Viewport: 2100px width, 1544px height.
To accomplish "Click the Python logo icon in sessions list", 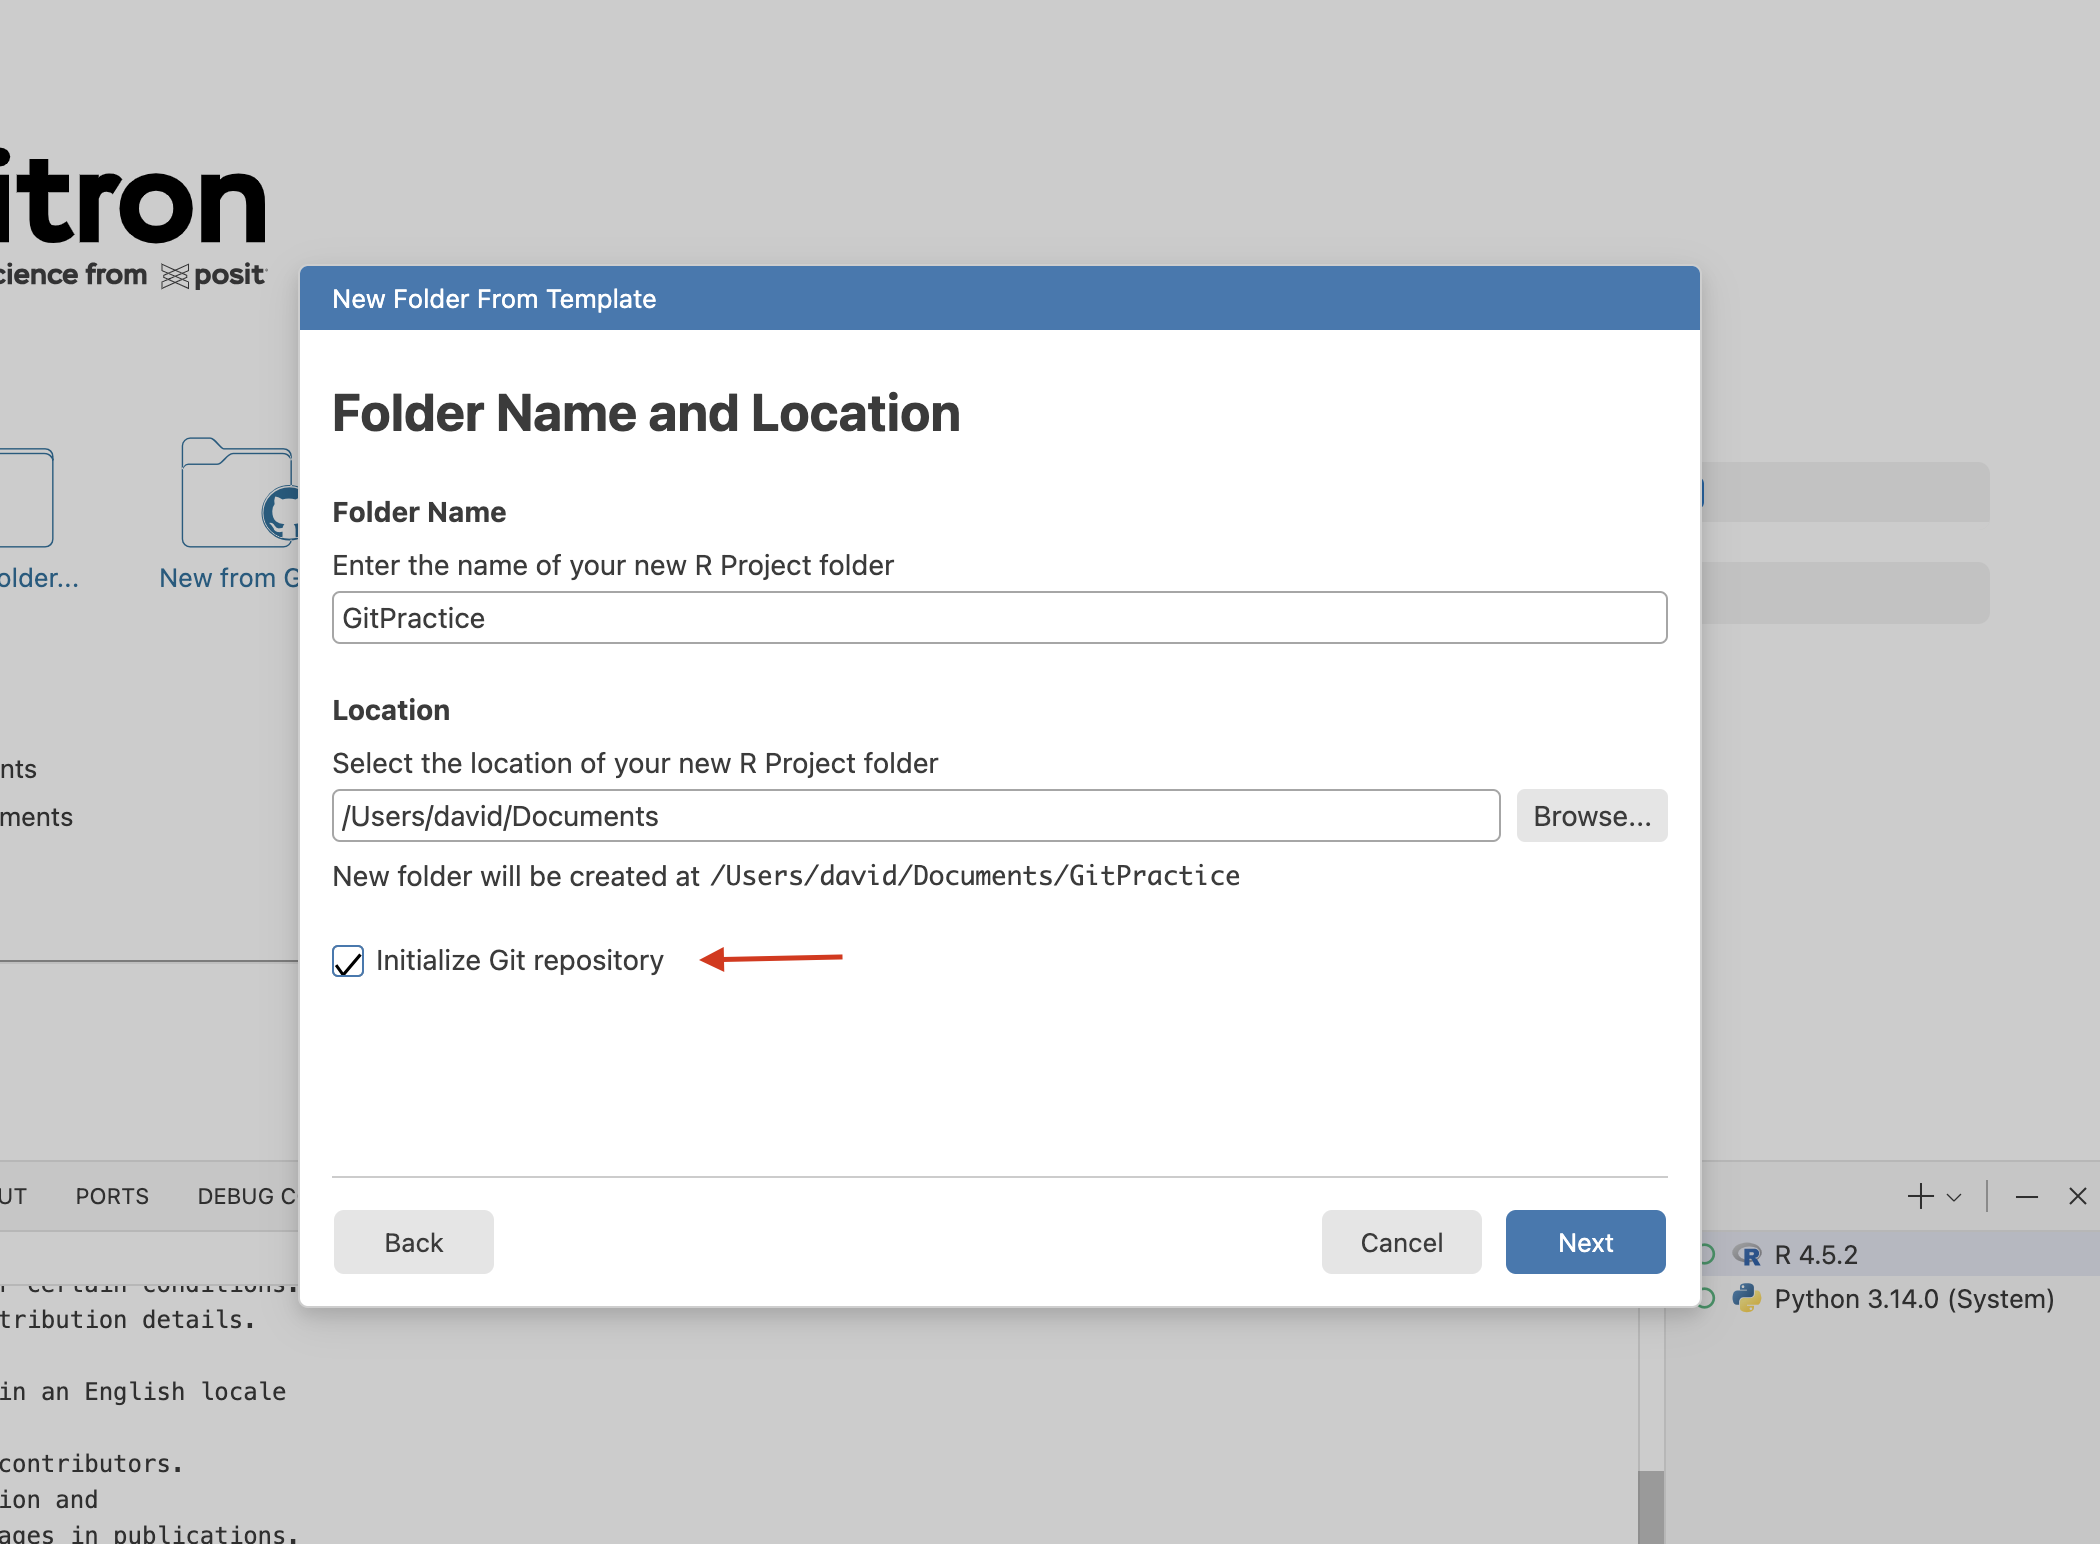I will (1747, 1298).
